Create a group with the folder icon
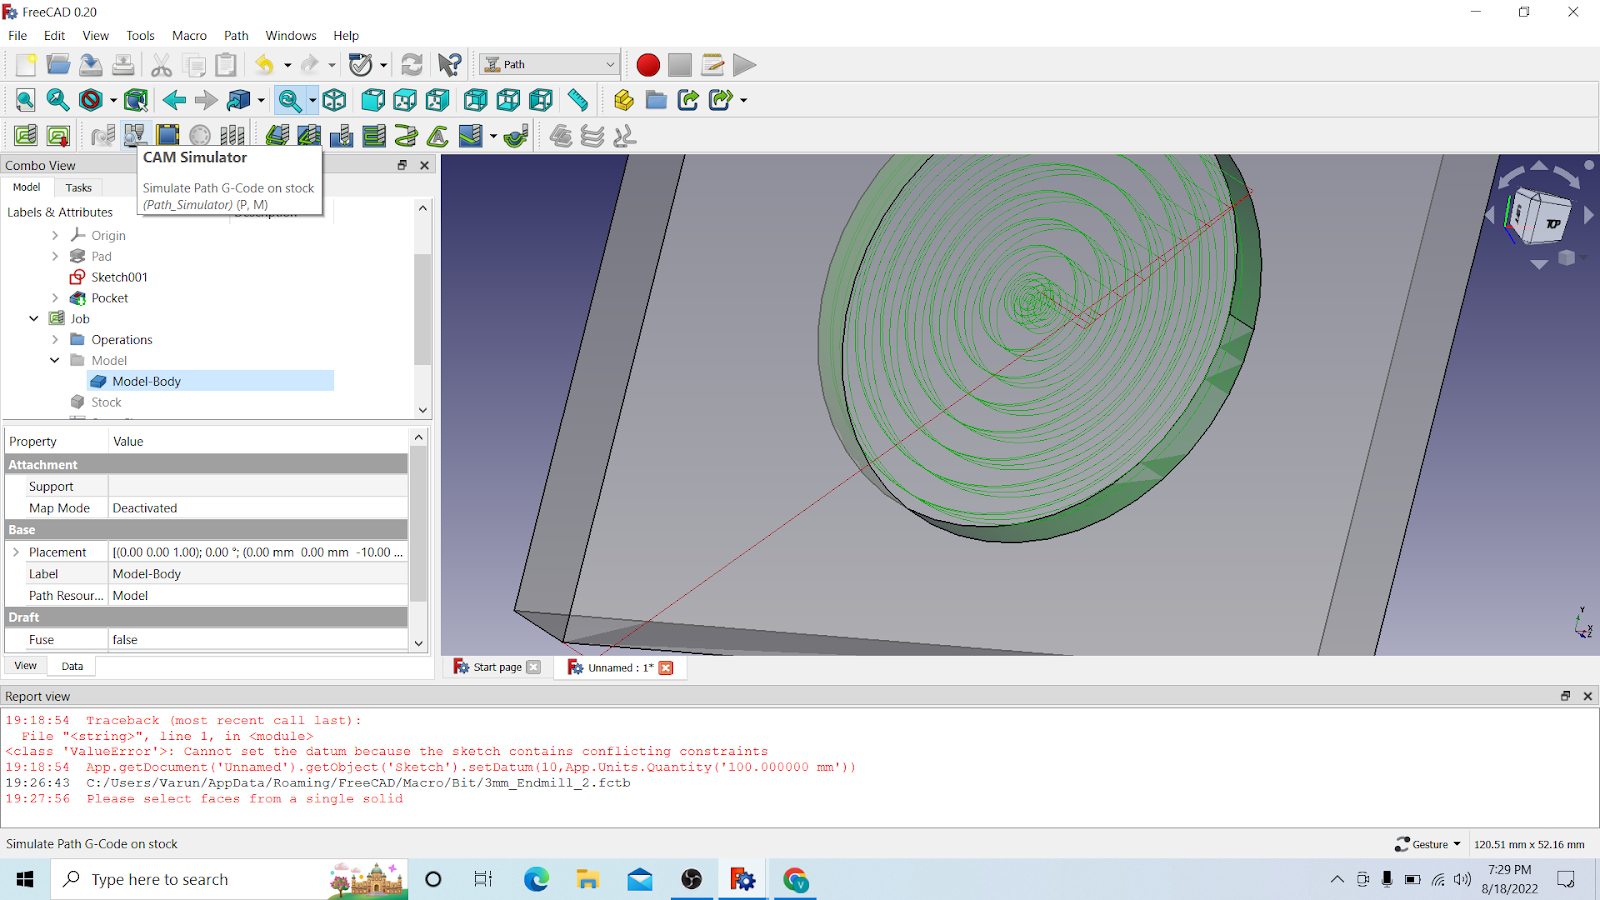This screenshot has height=900, width=1600. point(656,100)
